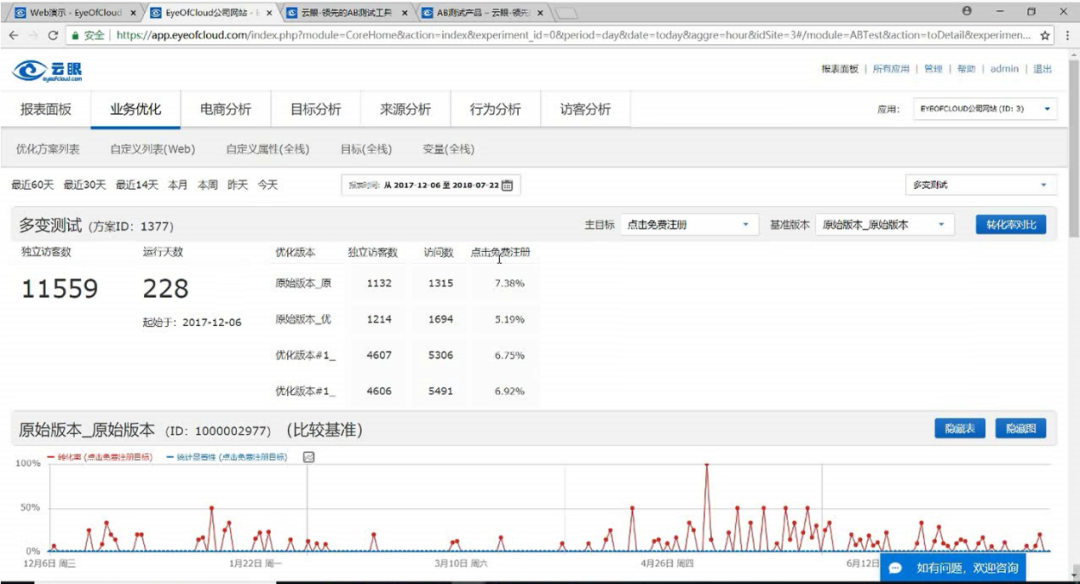Toggle the red 转化率 legend series
The height and width of the screenshot is (584, 1080).
[x=100, y=457]
